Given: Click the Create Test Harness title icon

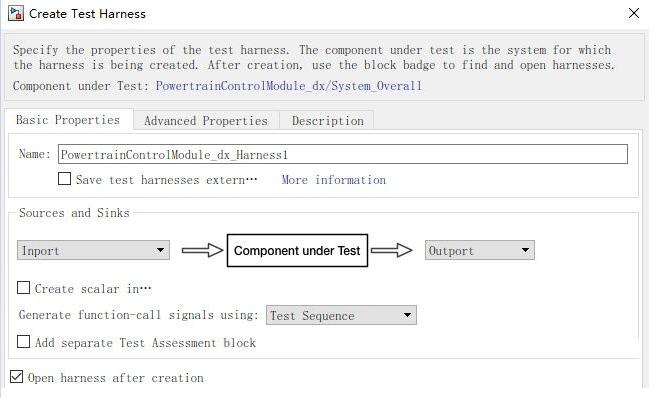Looking at the screenshot, I should click(16, 13).
